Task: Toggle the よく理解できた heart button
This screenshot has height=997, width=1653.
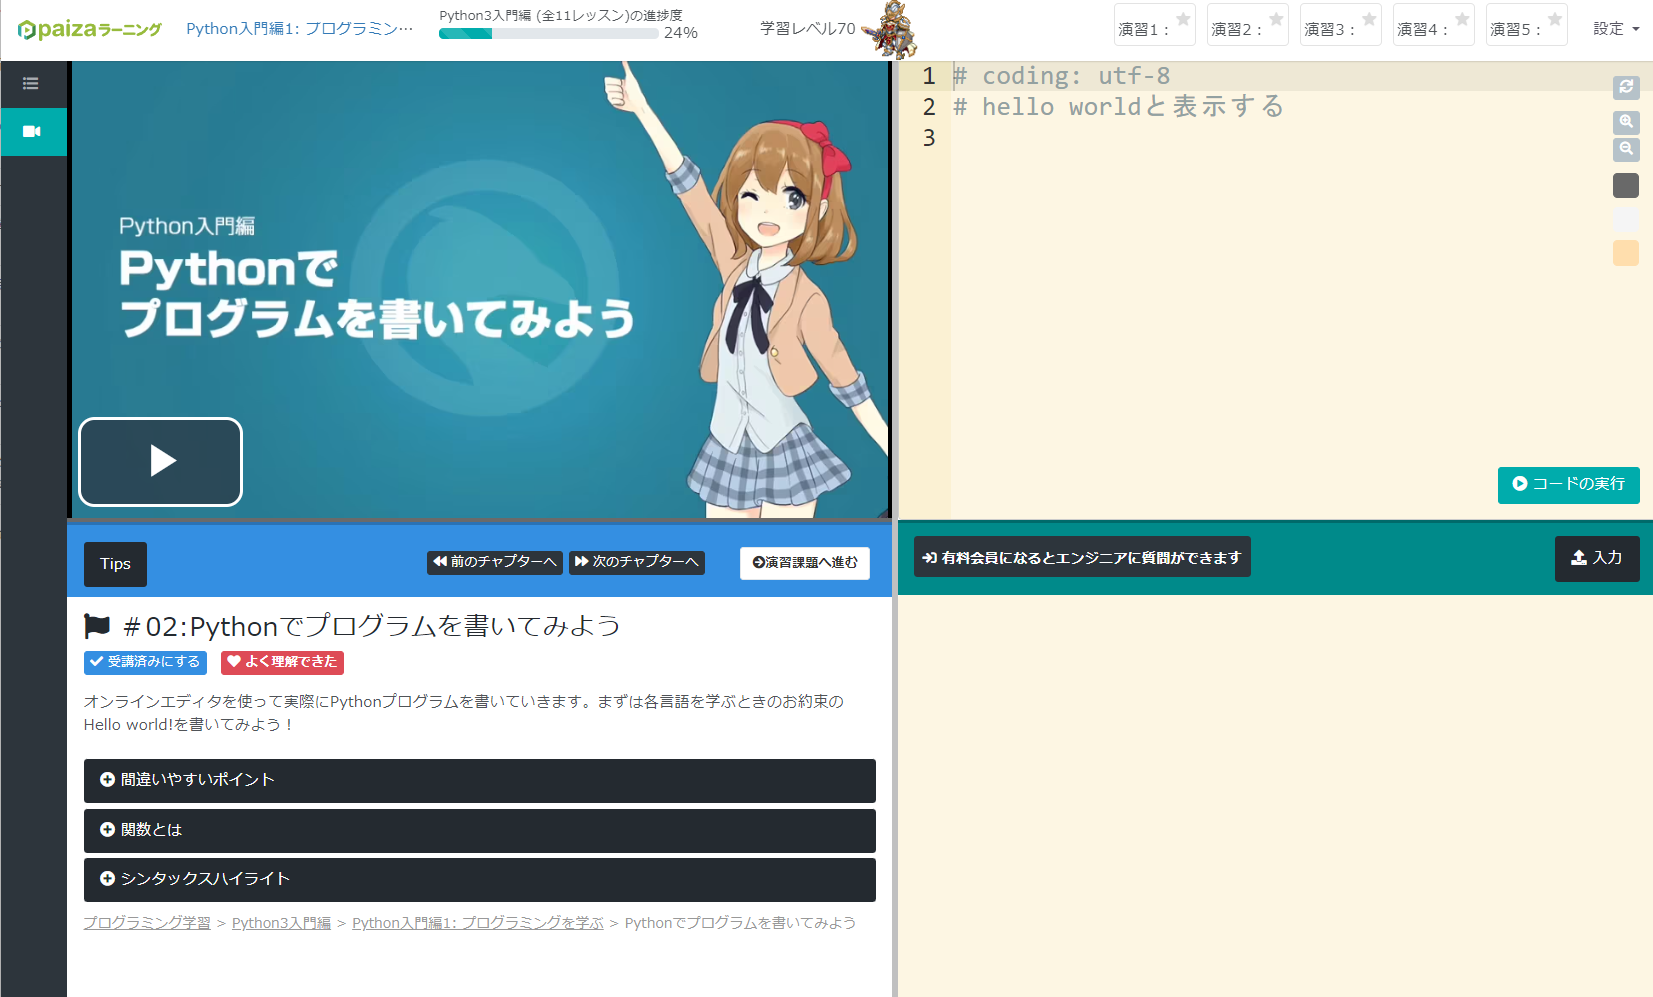Action: click(282, 662)
